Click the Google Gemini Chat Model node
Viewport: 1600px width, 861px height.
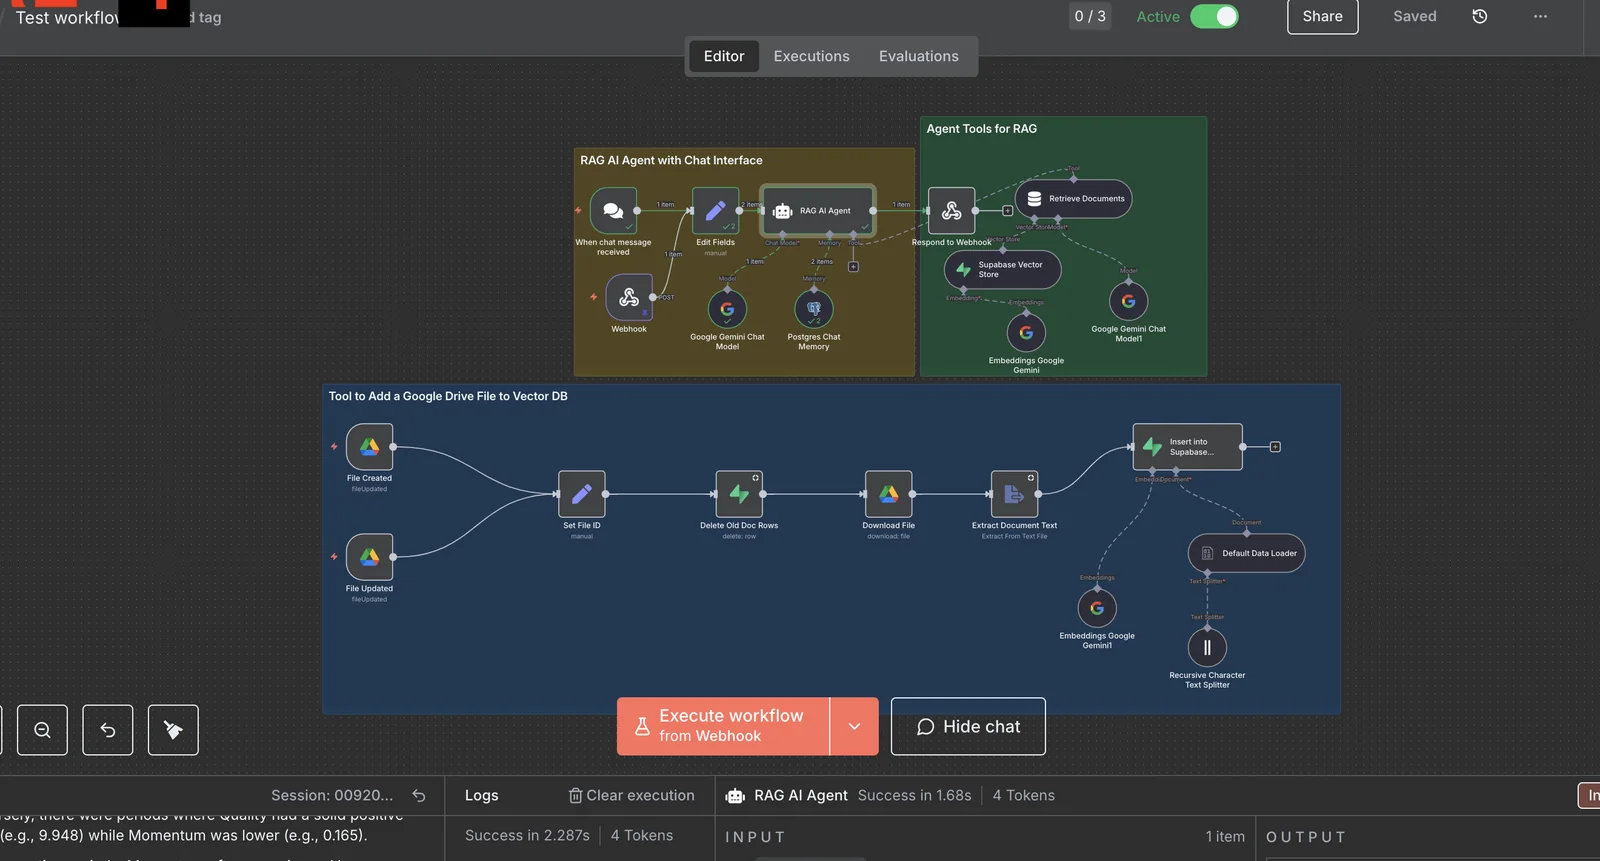(727, 309)
